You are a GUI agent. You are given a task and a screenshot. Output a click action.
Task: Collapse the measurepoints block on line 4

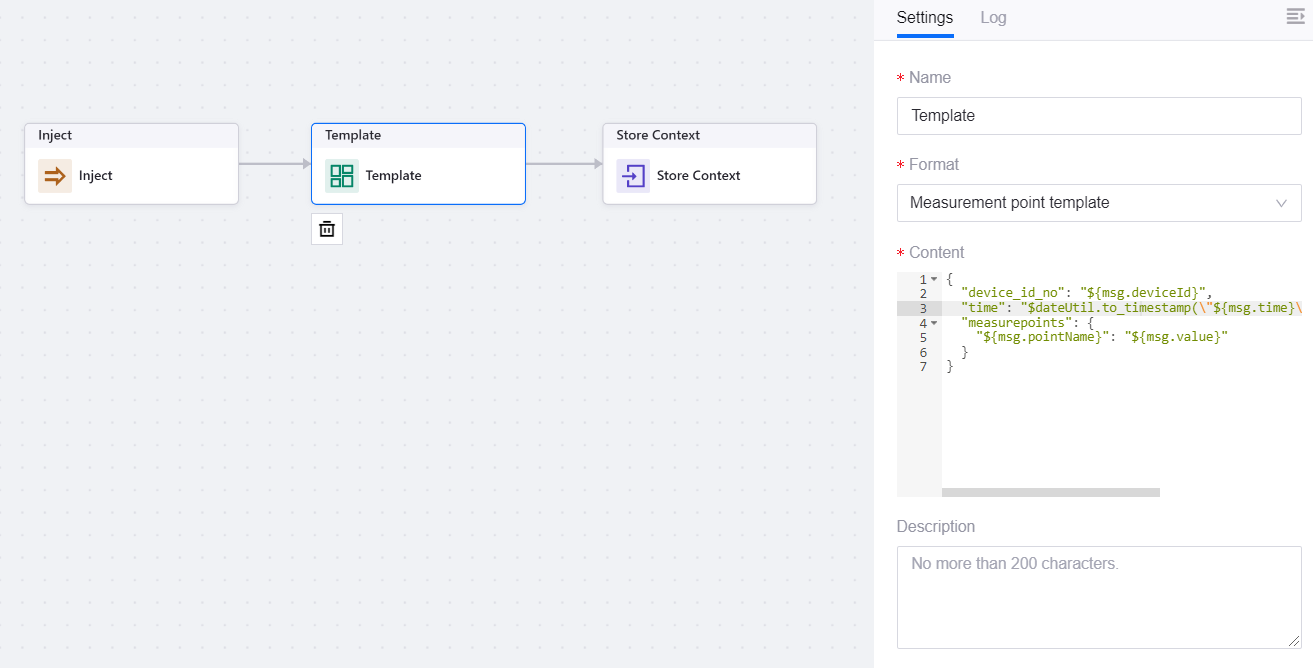click(934, 323)
